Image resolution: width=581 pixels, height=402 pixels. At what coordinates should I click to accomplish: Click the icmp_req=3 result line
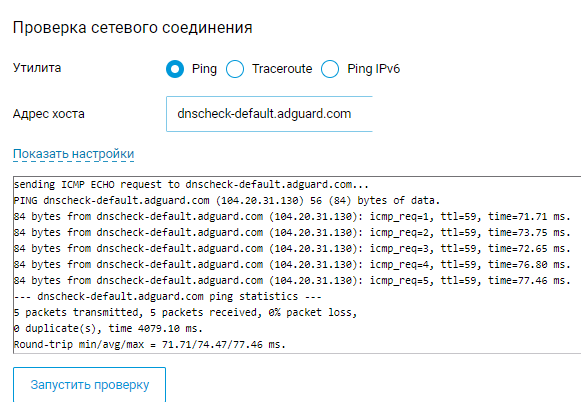[292, 248]
